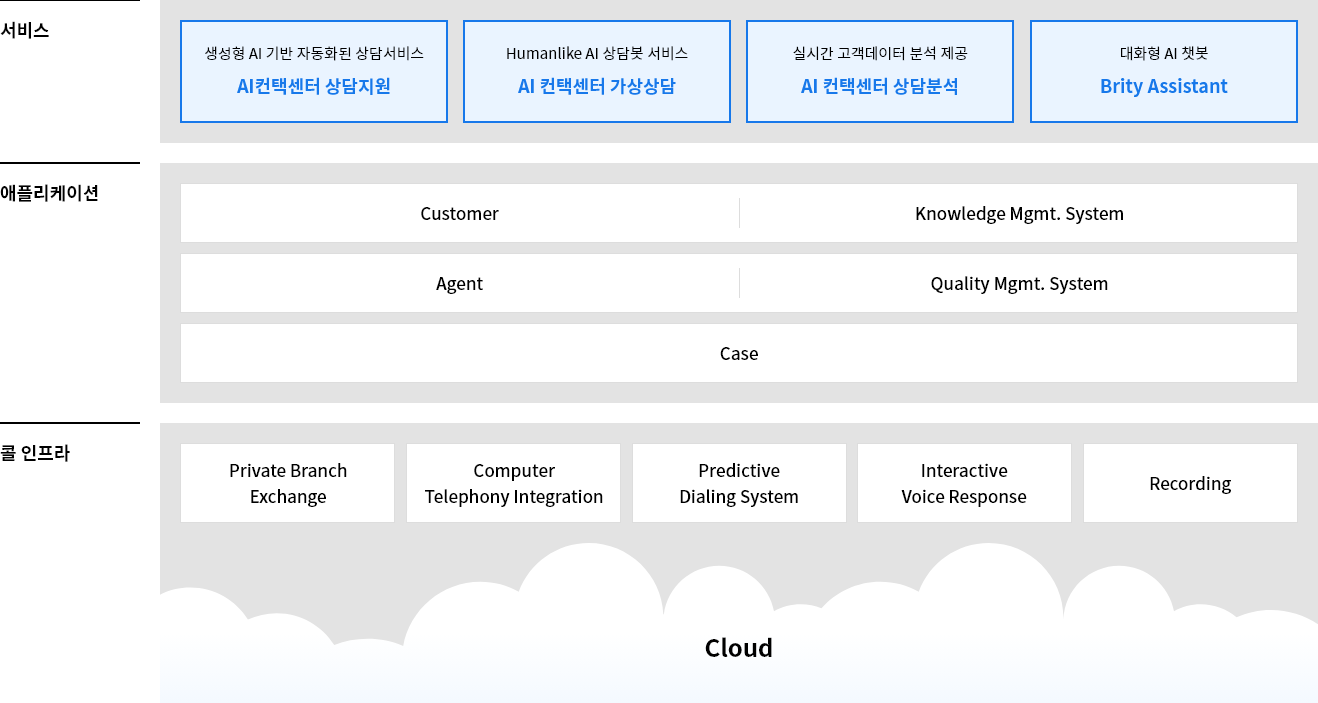The height and width of the screenshot is (703, 1318).
Task: Toggle the 생성형 AI 기반 자동화된 상담서비스 description
Action: point(313,53)
